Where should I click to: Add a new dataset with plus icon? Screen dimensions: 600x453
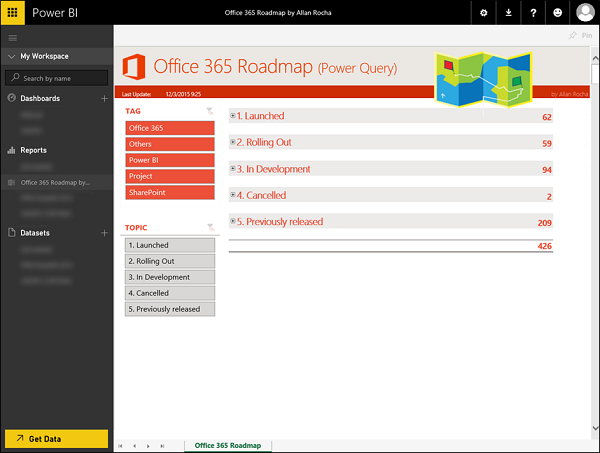click(x=104, y=233)
